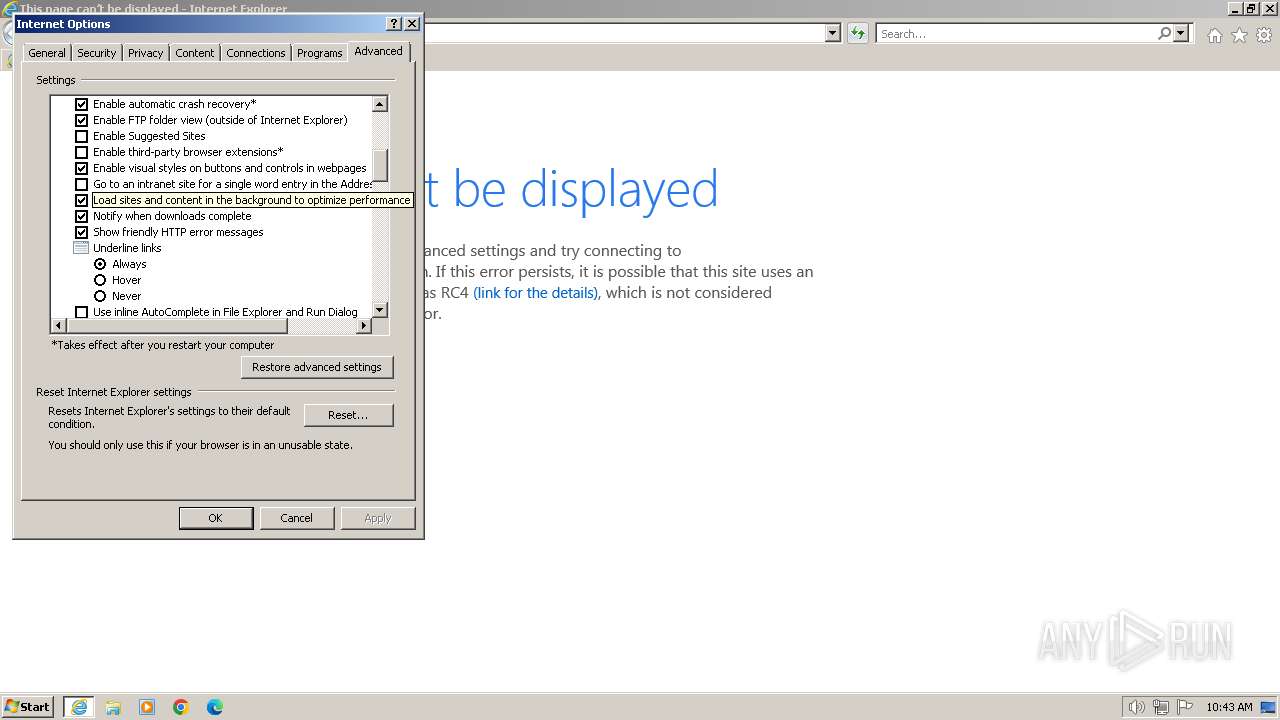Restore down the Internet Explorer window
Screen dimensions: 1280x720
point(1250,8)
